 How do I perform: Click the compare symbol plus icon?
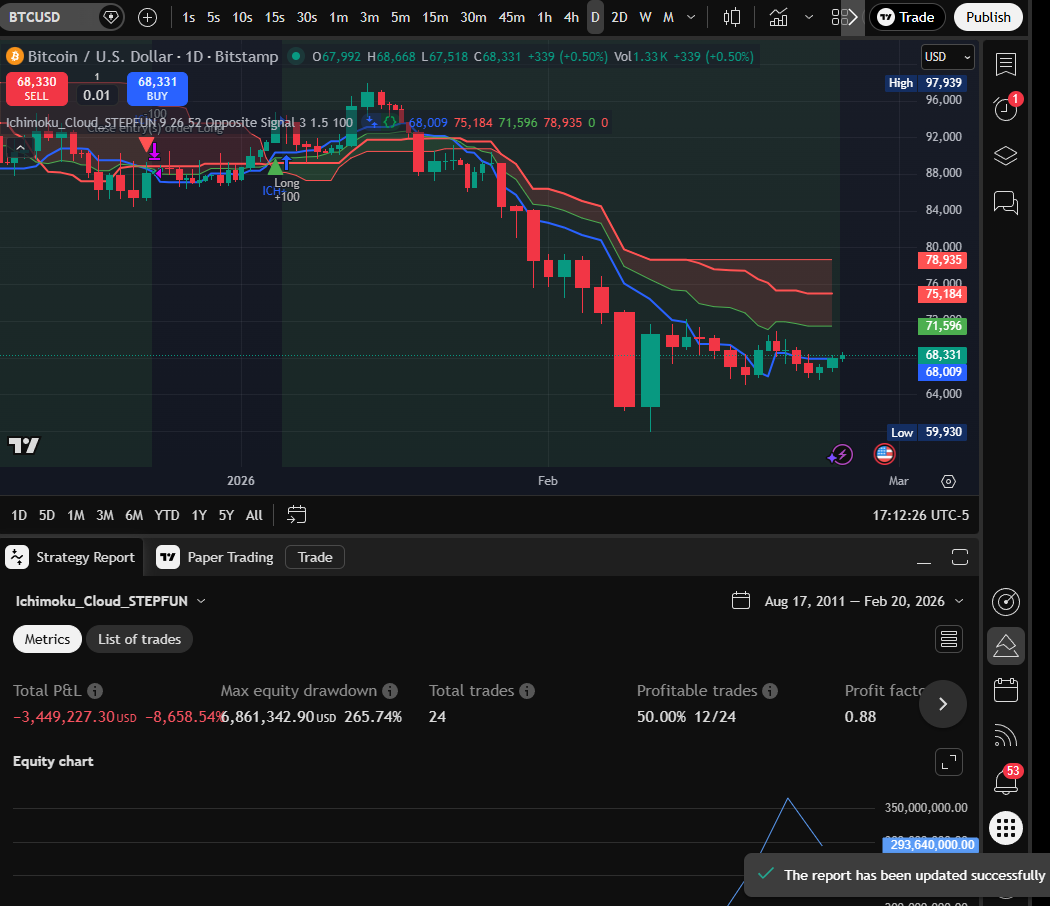point(147,17)
